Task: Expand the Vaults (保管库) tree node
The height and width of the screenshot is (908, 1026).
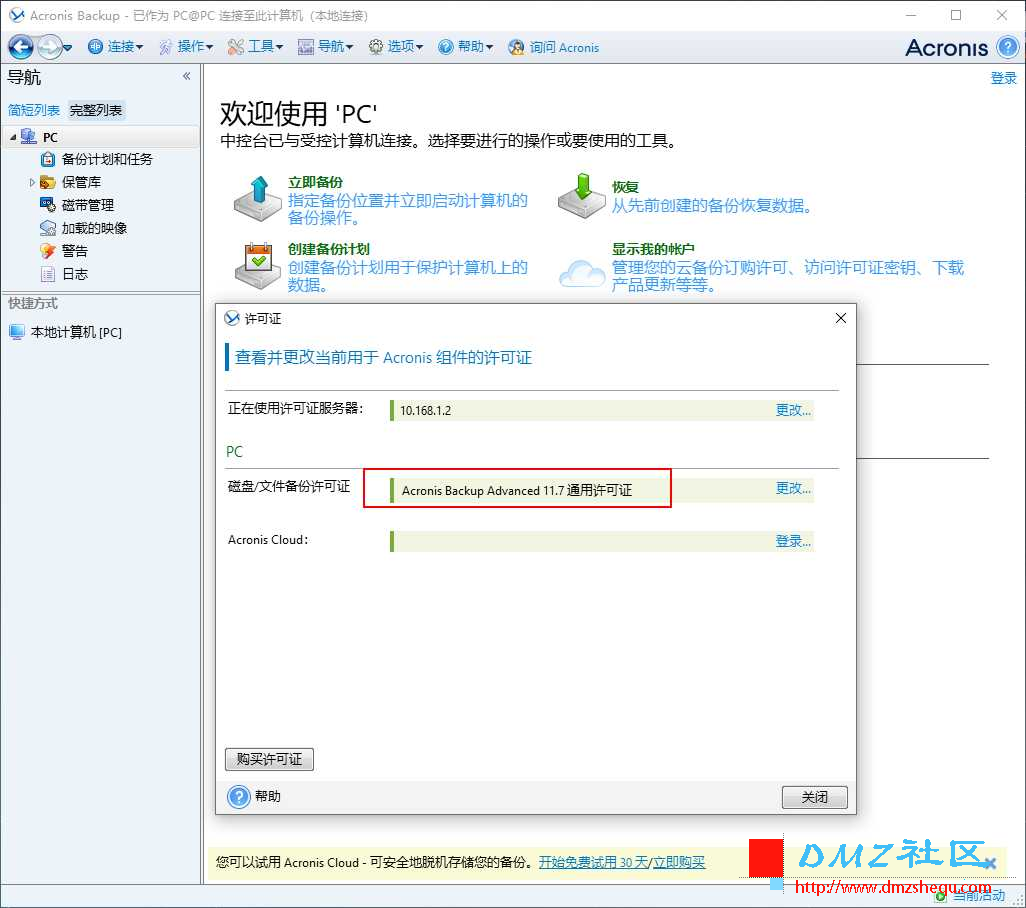Action: pos(32,182)
